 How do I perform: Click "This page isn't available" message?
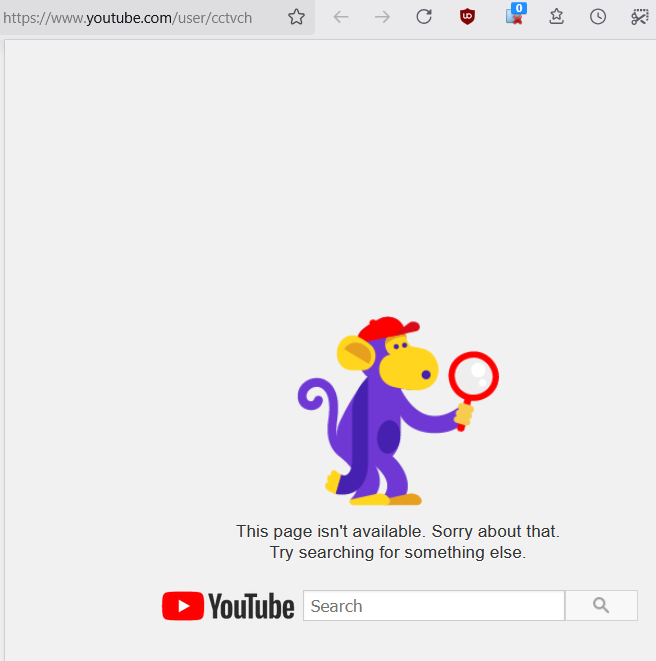click(397, 531)
